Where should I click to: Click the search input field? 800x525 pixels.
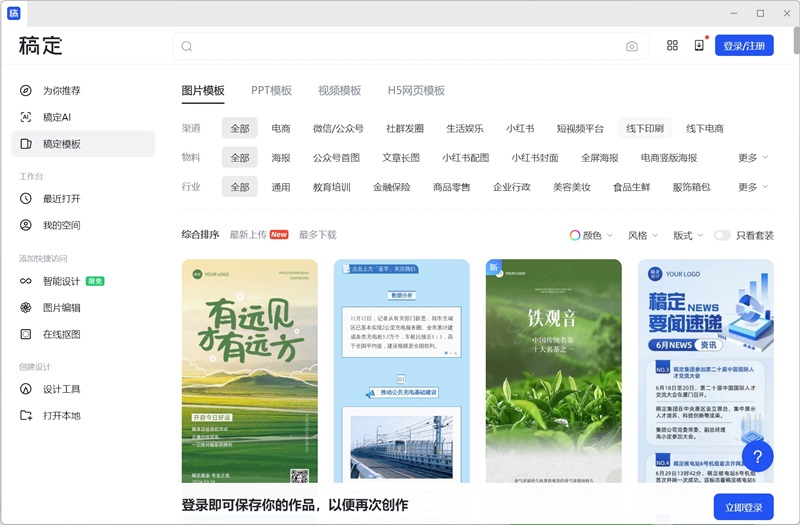pyautogui.click(x=410, y=46)
